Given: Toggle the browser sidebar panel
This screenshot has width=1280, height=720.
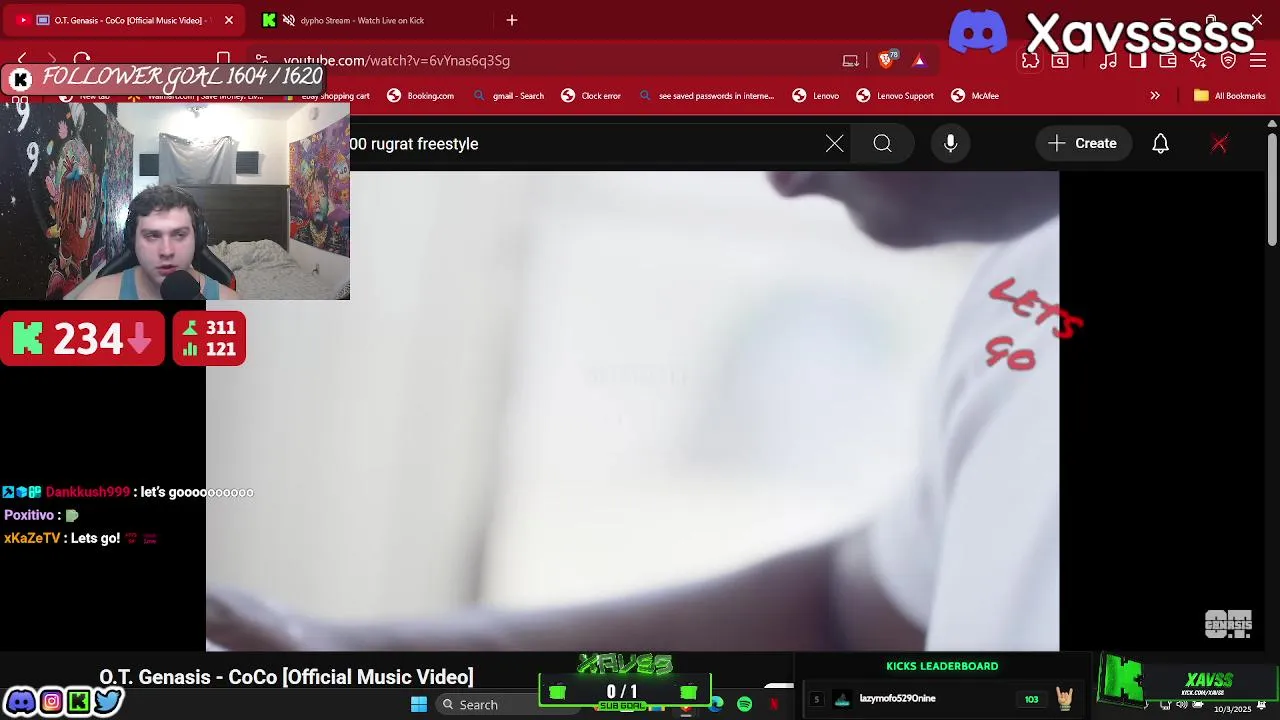Looking at the screenshot, I should point(1138,61).
